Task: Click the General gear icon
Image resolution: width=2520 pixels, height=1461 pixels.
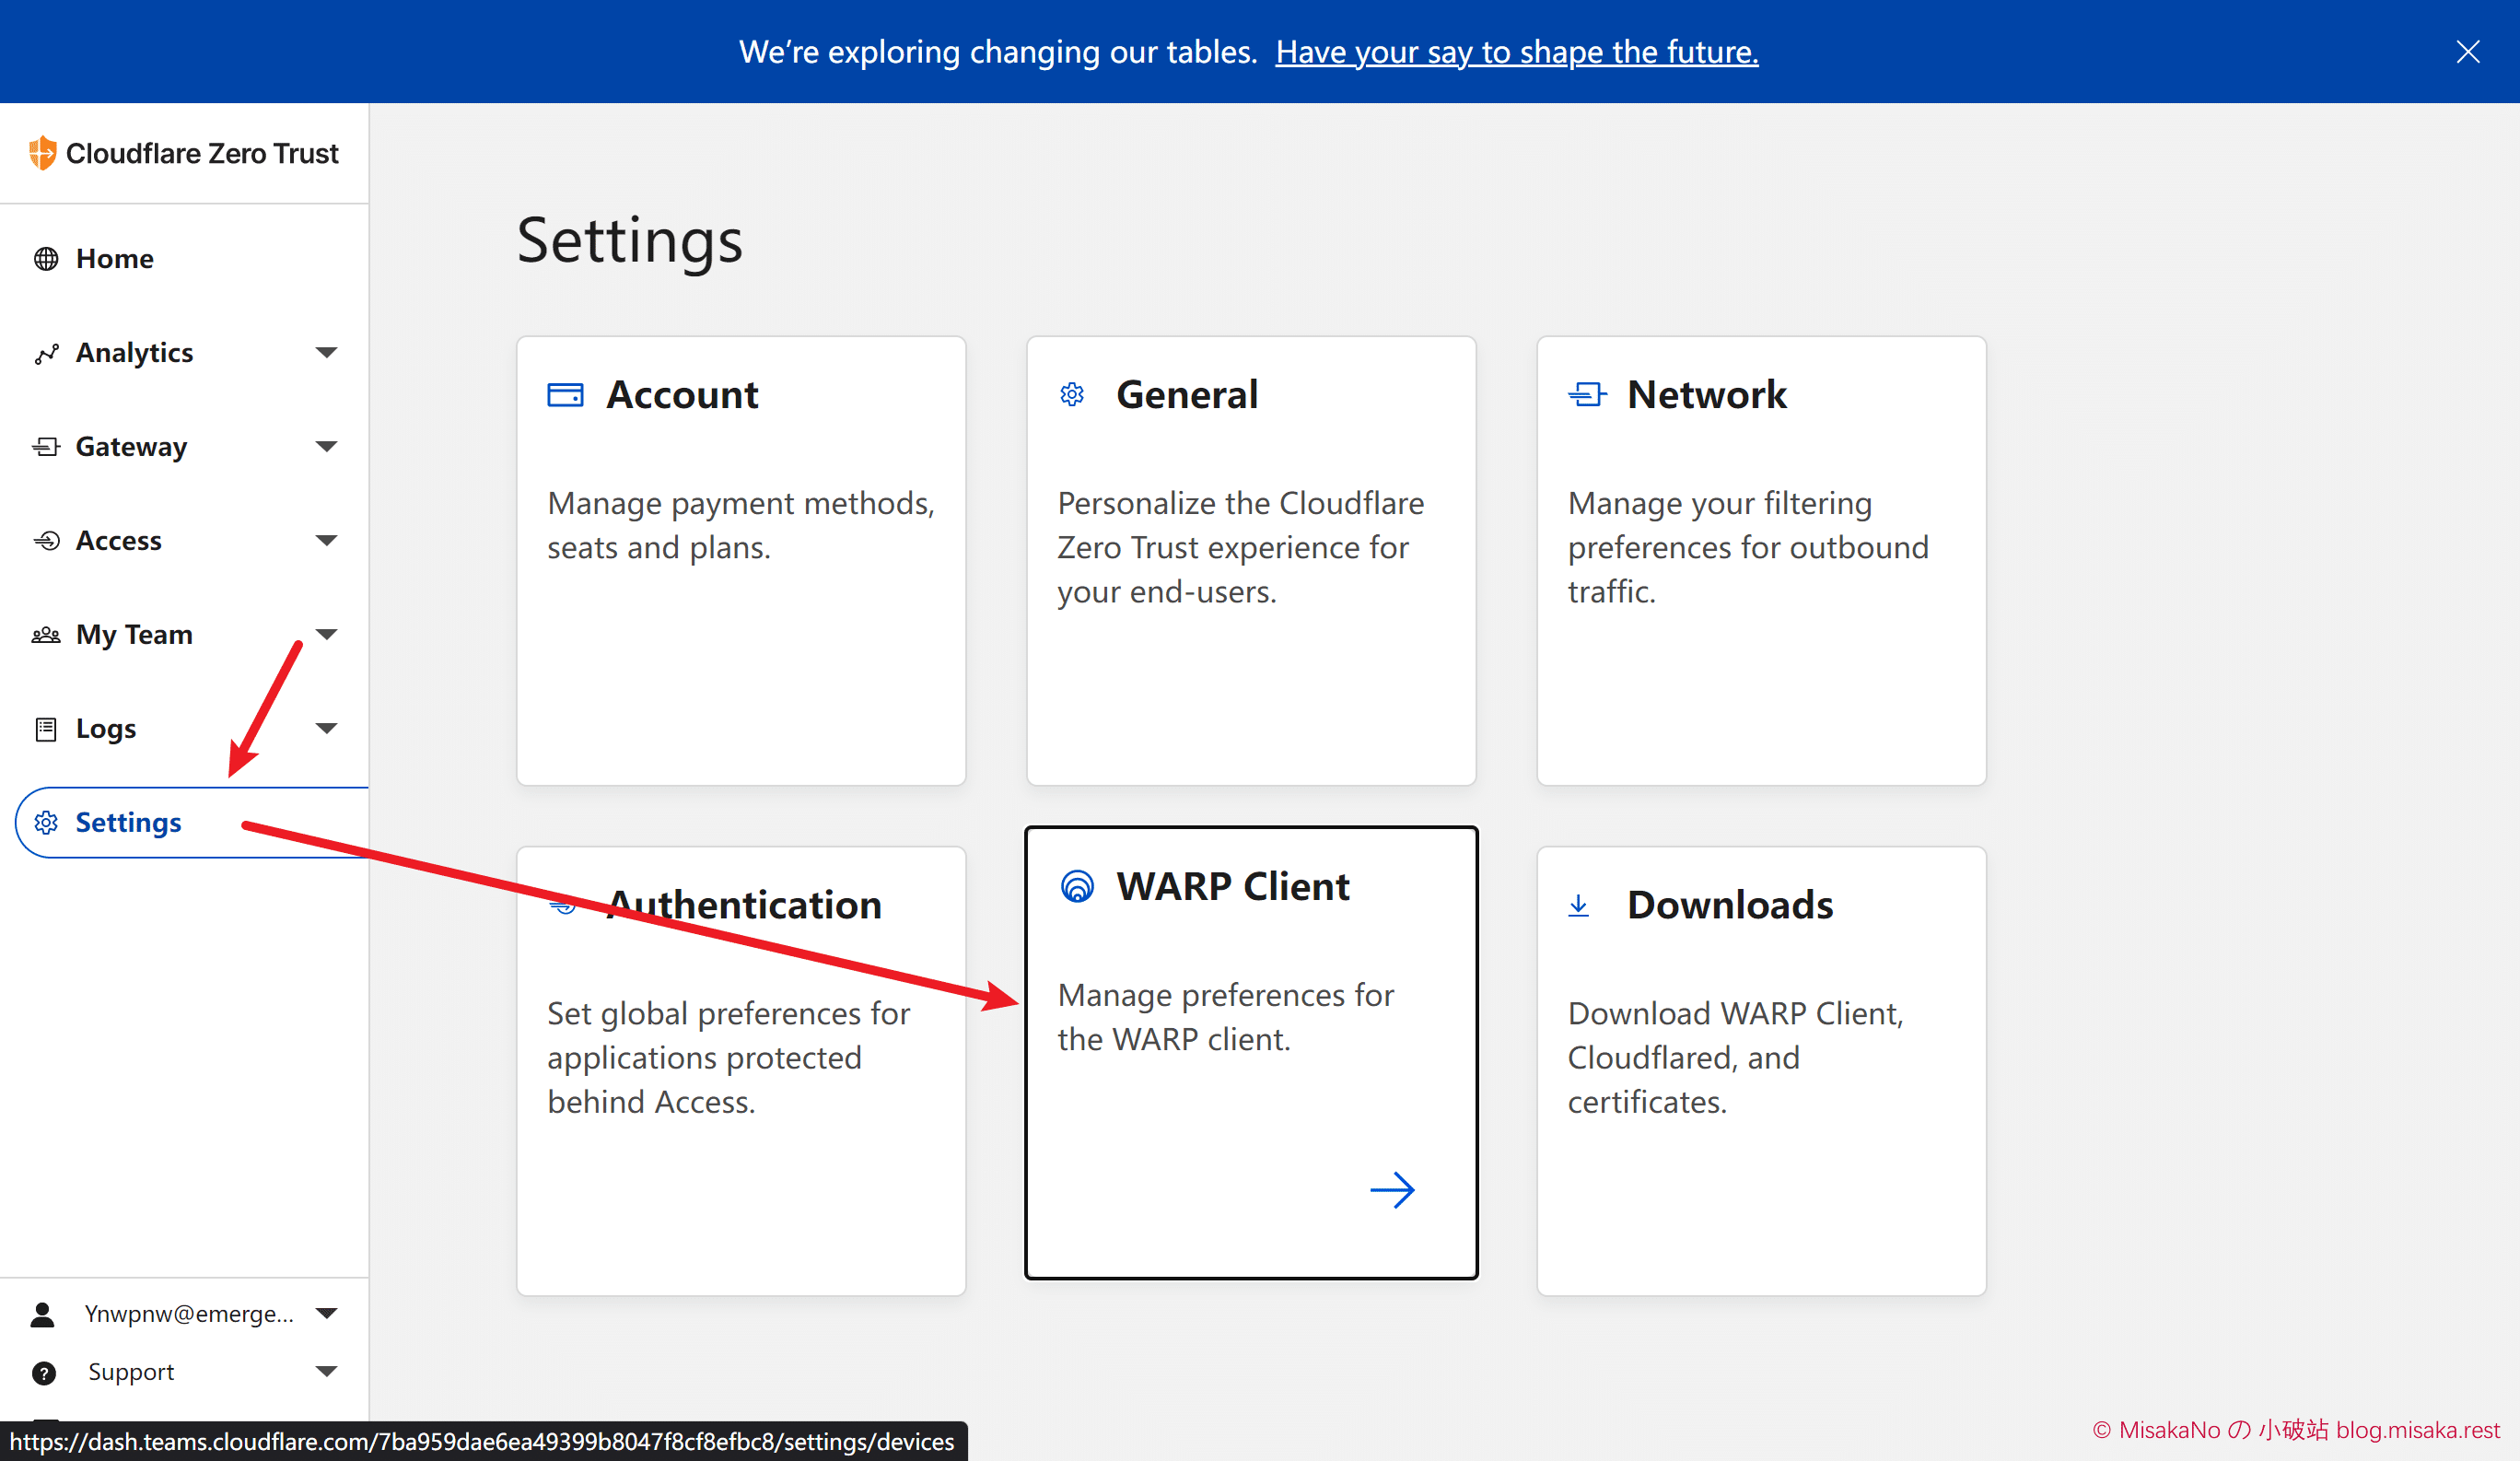Action: click(x=1072, y=395)
